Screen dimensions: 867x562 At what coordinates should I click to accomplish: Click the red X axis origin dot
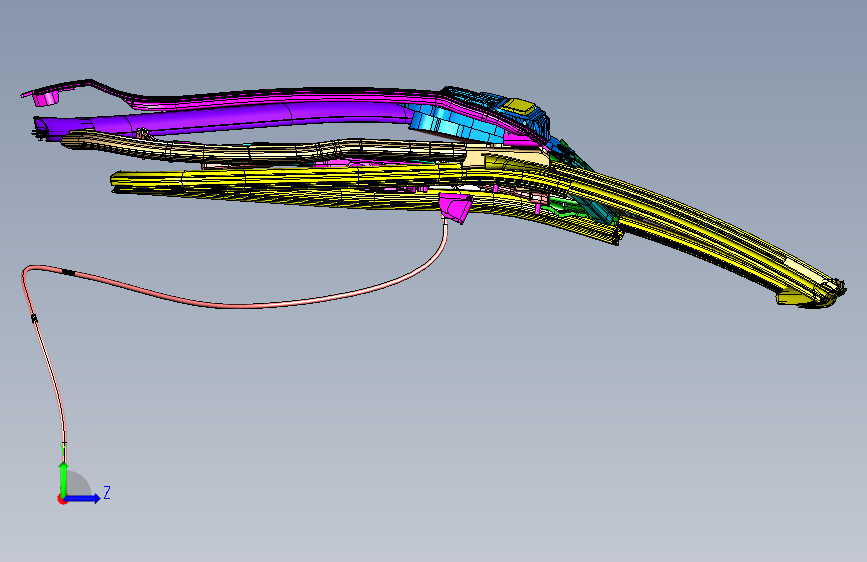[61, 500]
